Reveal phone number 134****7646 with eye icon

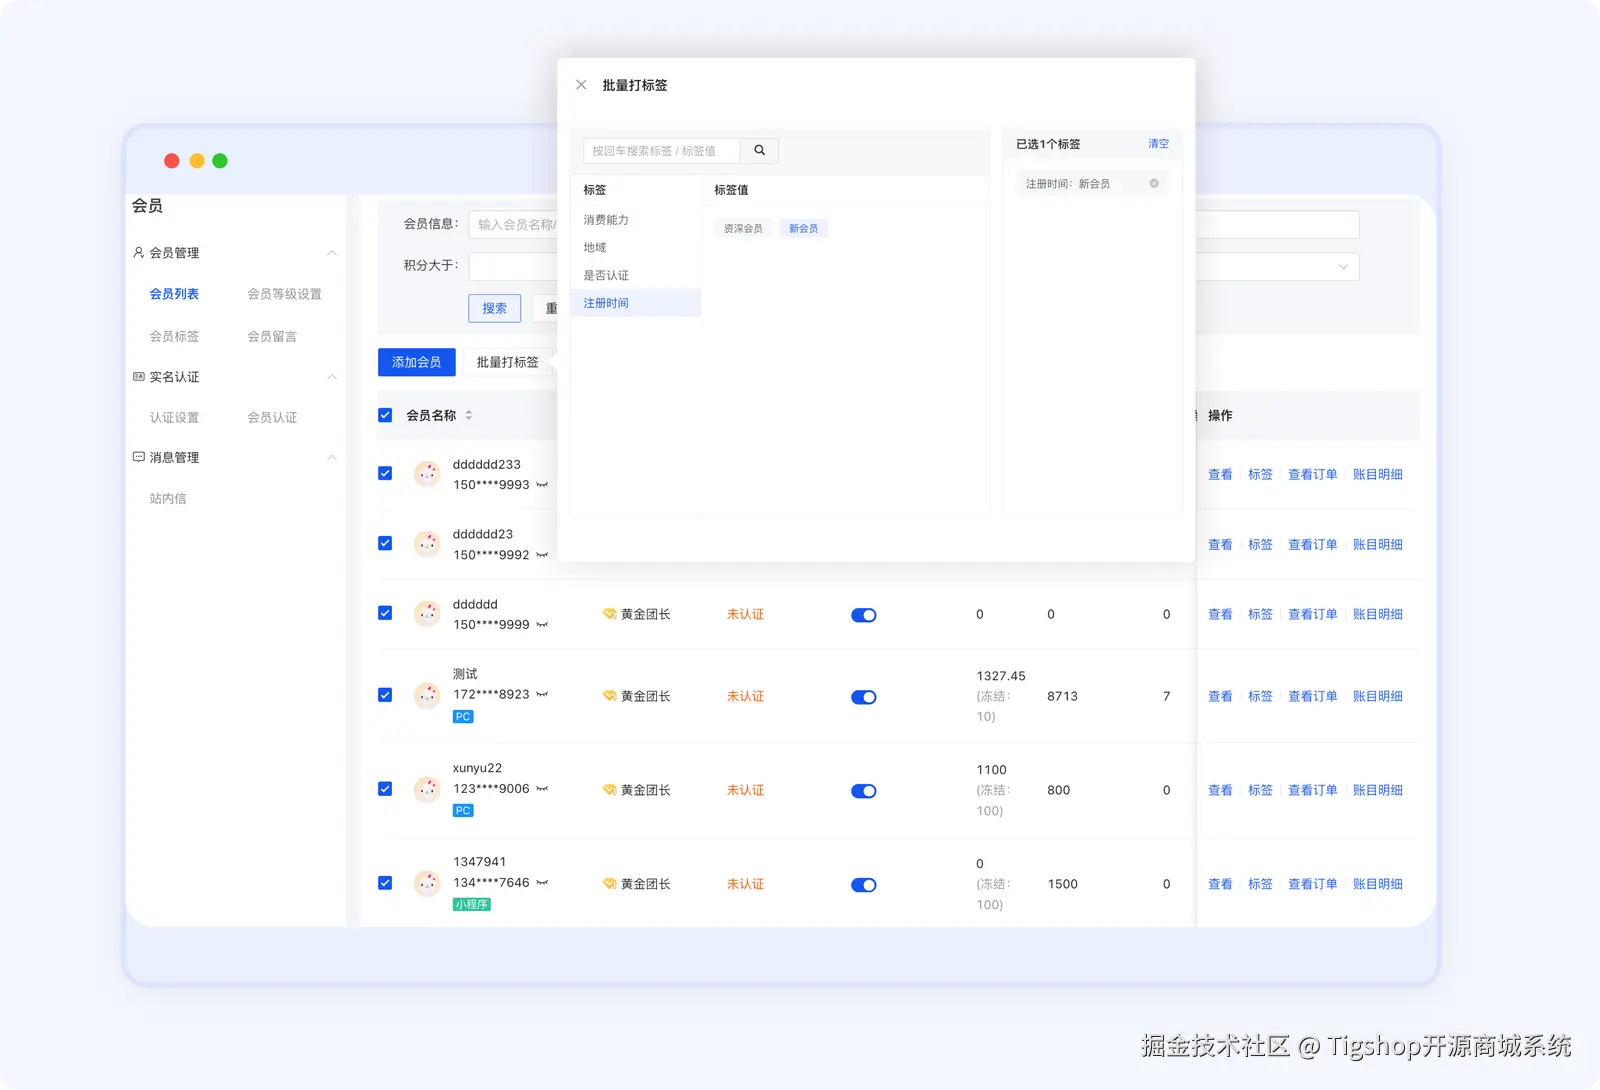tap(542, 883)
